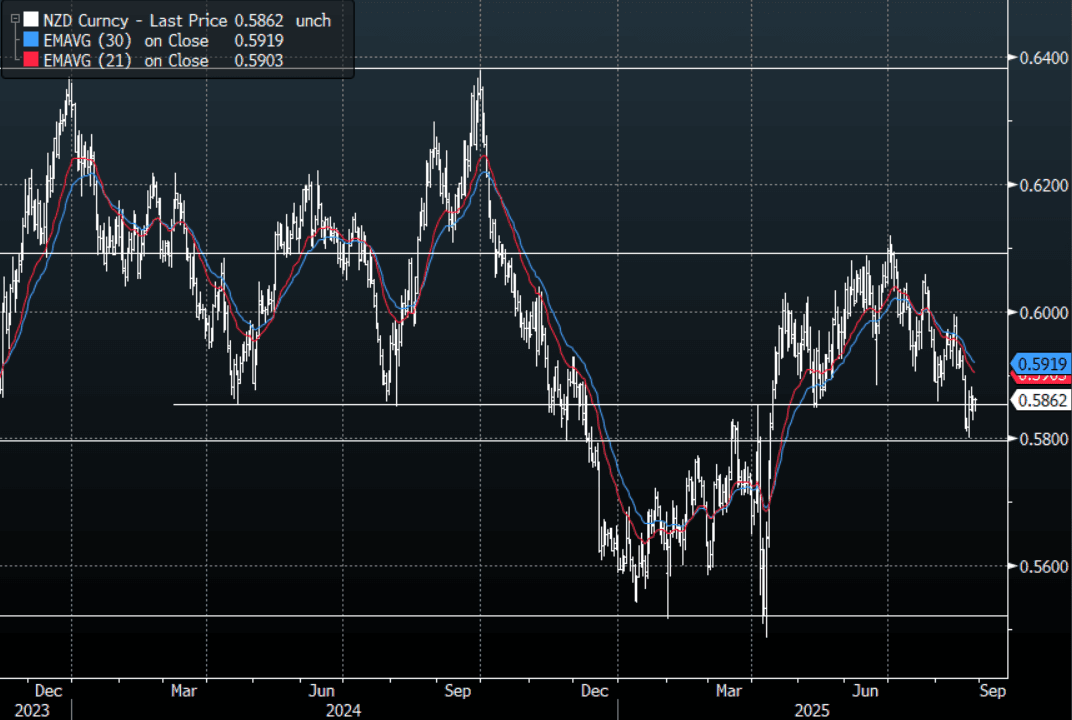Click the white NZD Curncy color swatch
Image resolution: width=1072 pixels, height=720 pixels.
pos(31,20)
